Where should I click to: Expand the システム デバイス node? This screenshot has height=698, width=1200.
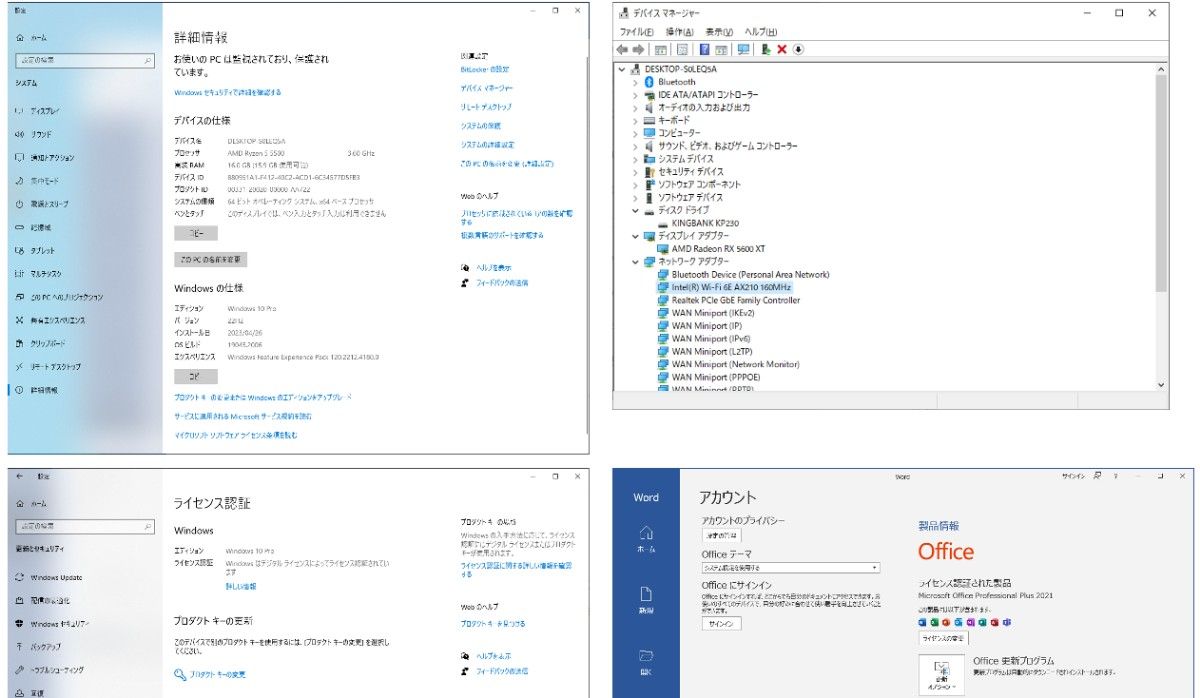point(635,159)
